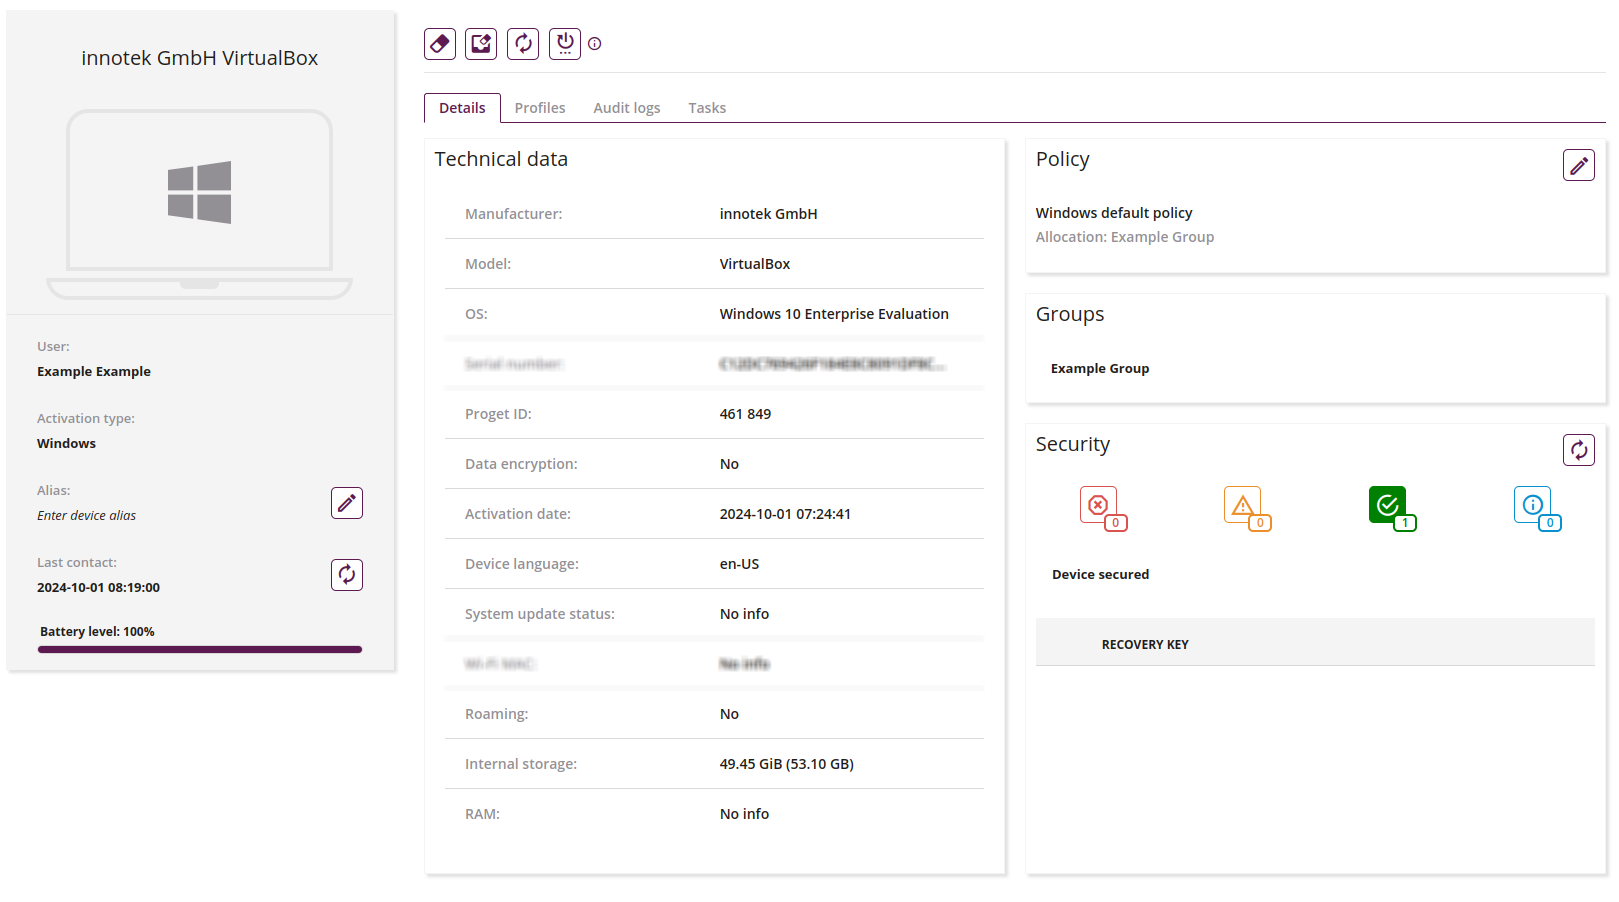Click the Windows default policy name
The height and width of the screenshot is (902, 1619).
tap(1114, 213)
